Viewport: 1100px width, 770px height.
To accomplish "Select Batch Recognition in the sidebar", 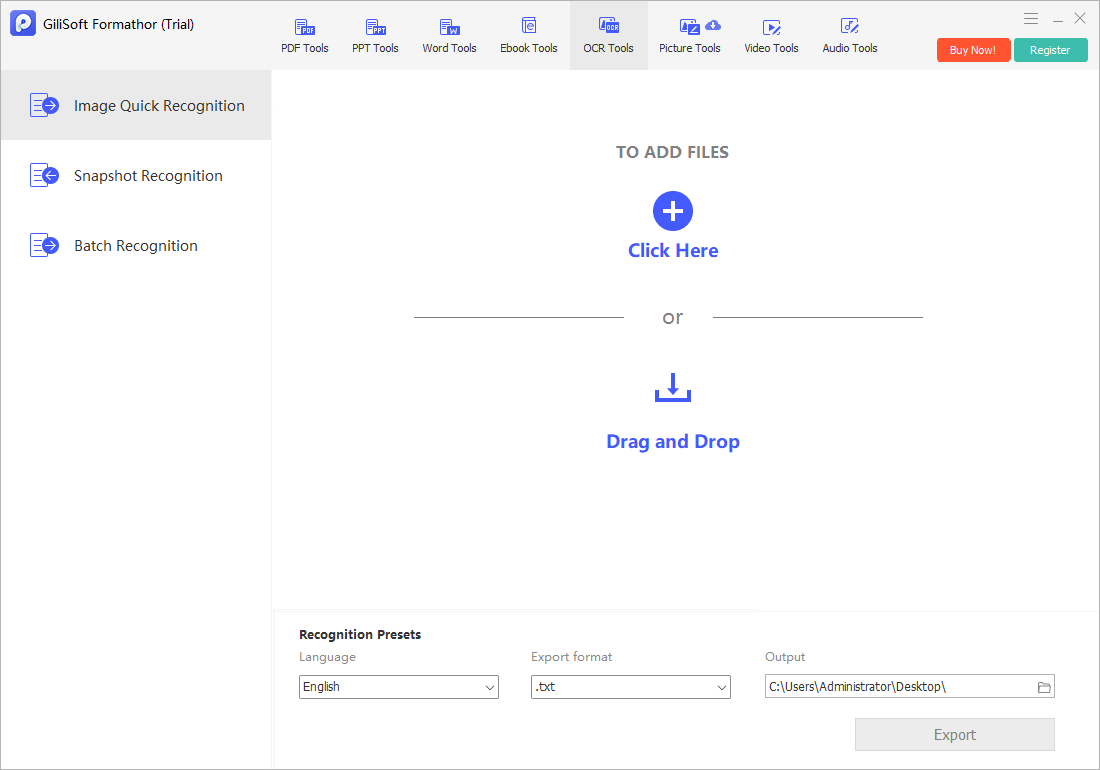I will pos(136,245).
